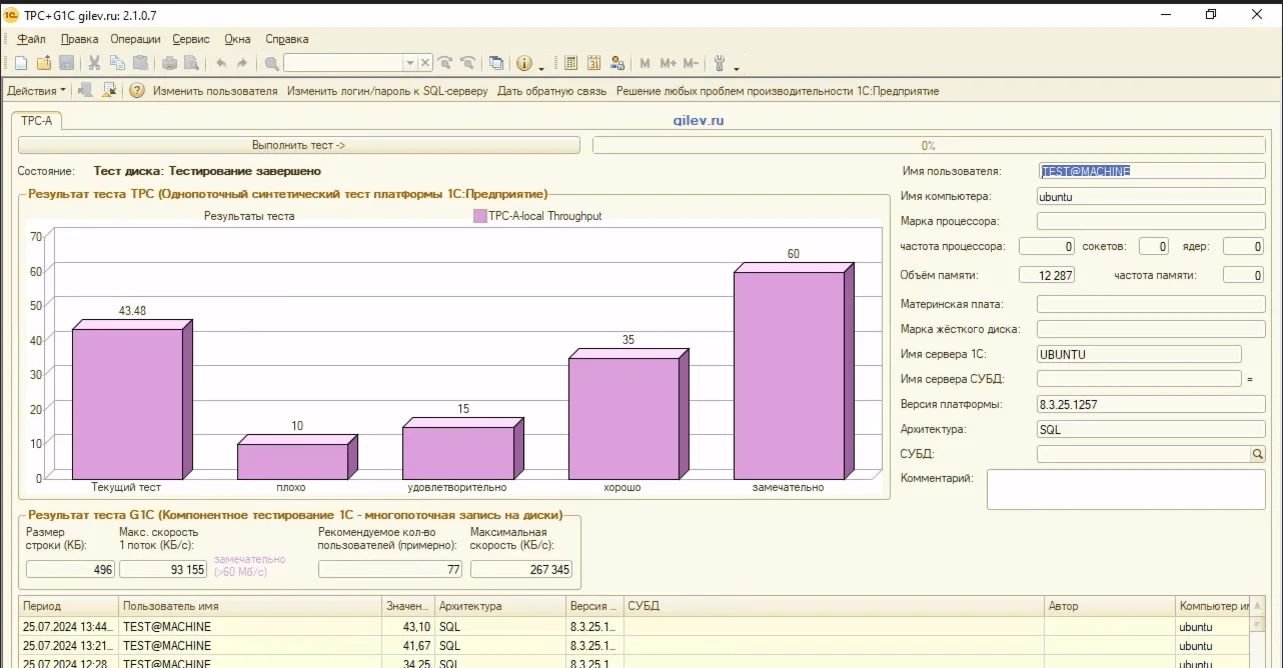The width and height of the screenshot is (1283, 668).
Task: Click the New document icon
Action: click(21, 63)
